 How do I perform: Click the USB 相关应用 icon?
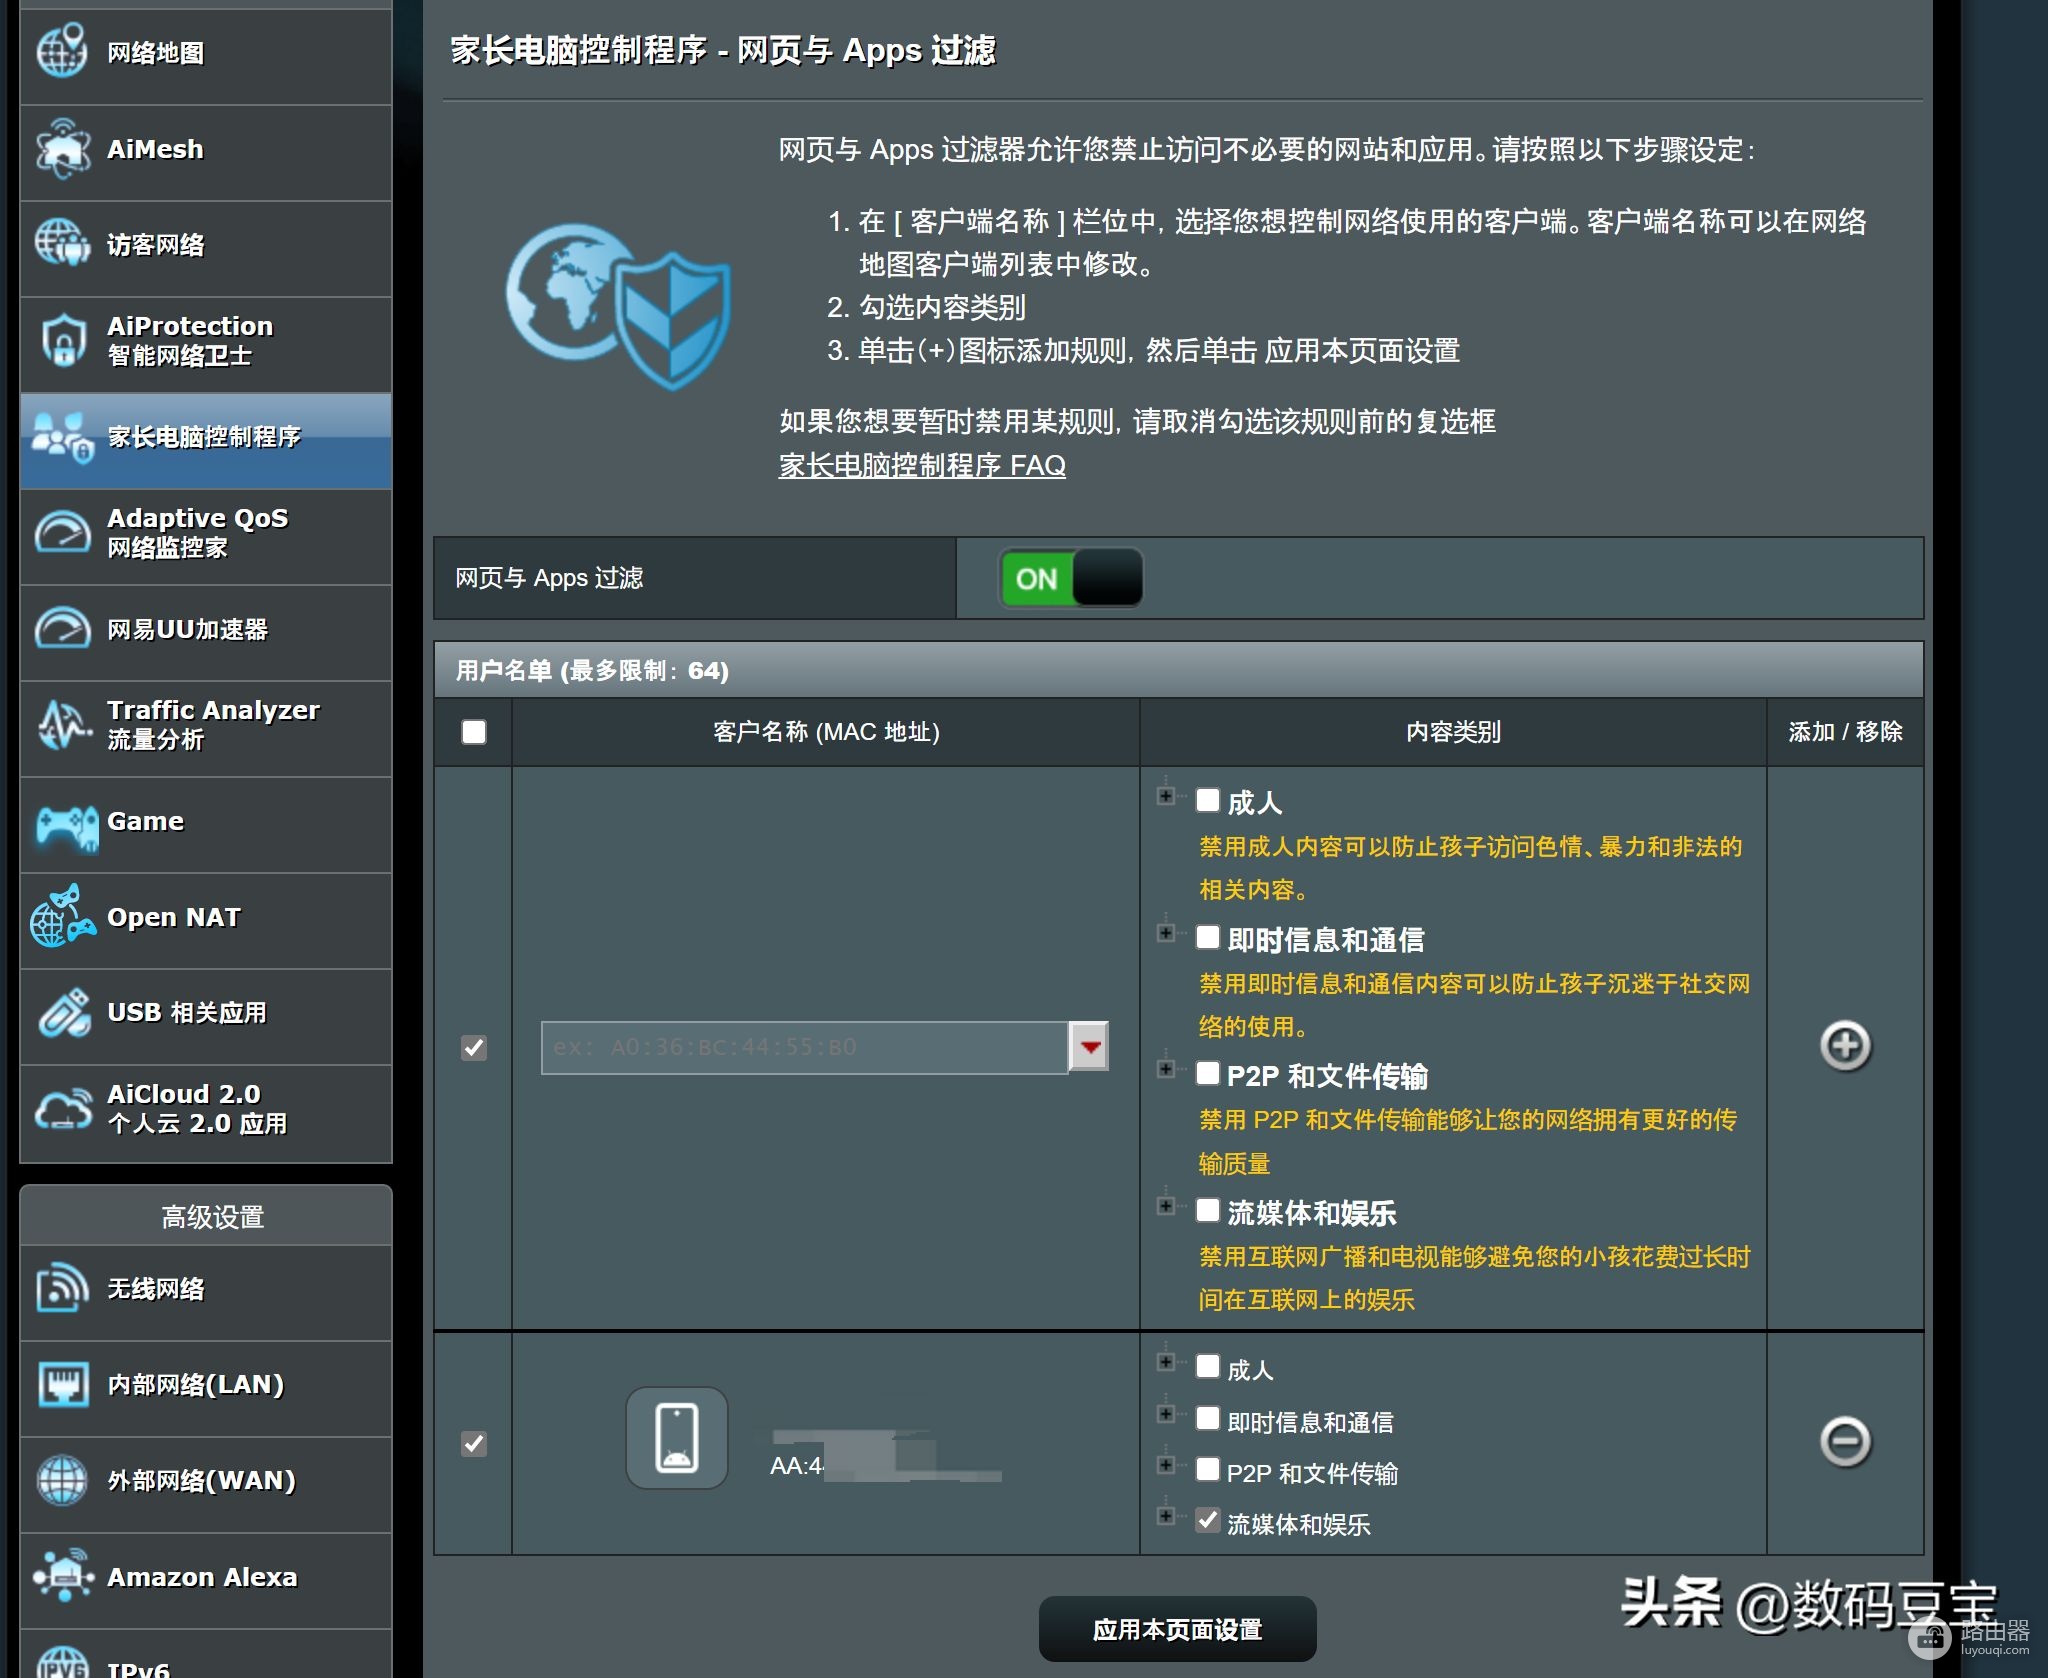[65, 1012]
